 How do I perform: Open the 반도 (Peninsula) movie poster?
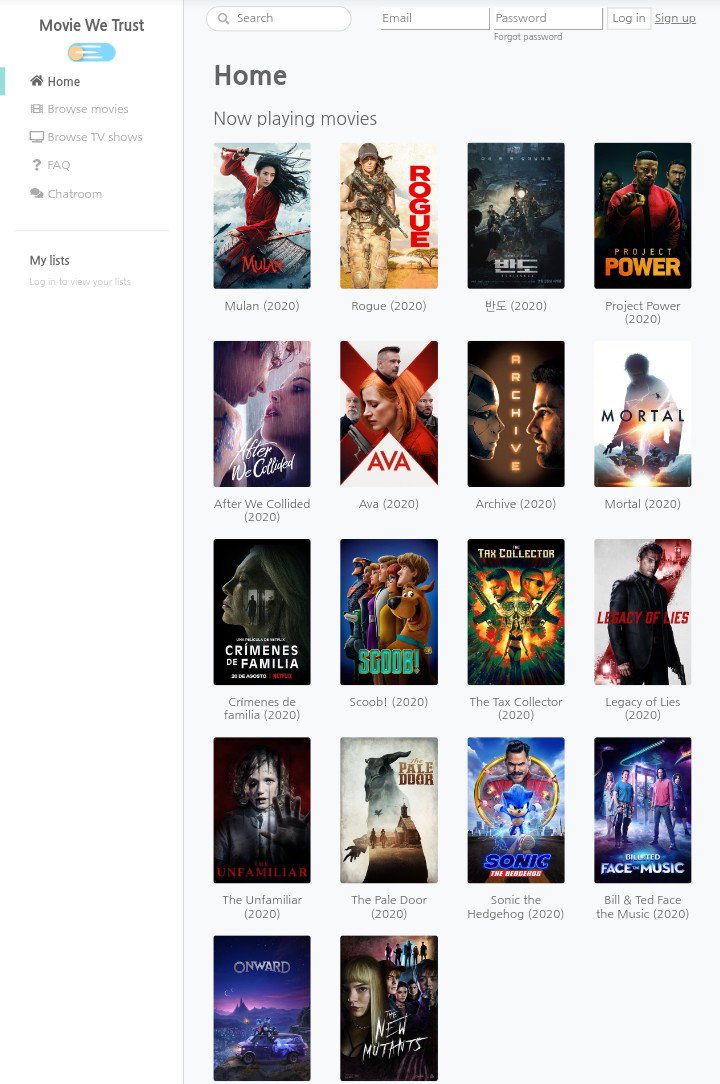pyautogui.click(x=516, y=216)
